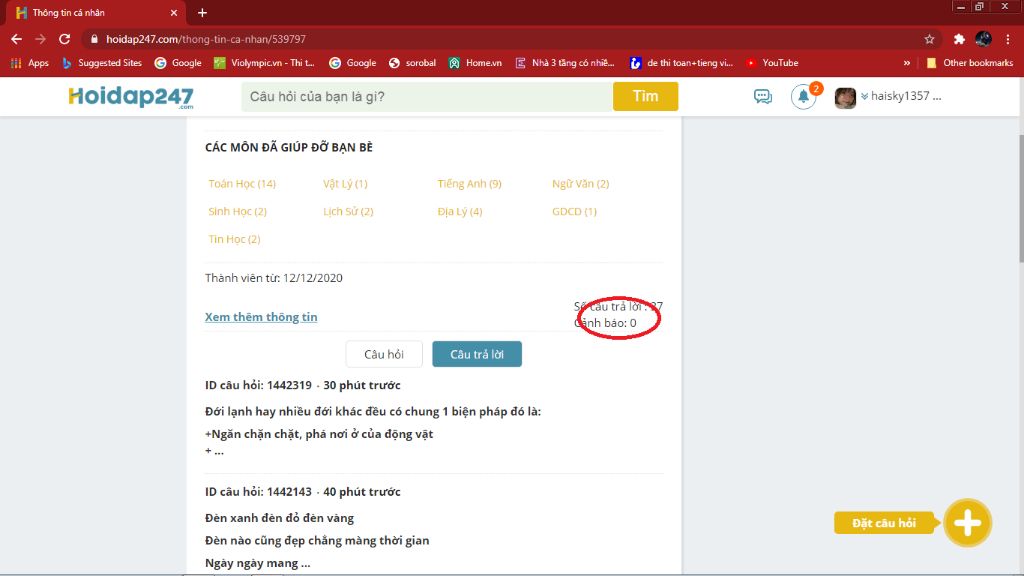Viewport: 1024px width, 576px height.
Task: Click Xem thêm thông tin link
Action: (261, 317)
